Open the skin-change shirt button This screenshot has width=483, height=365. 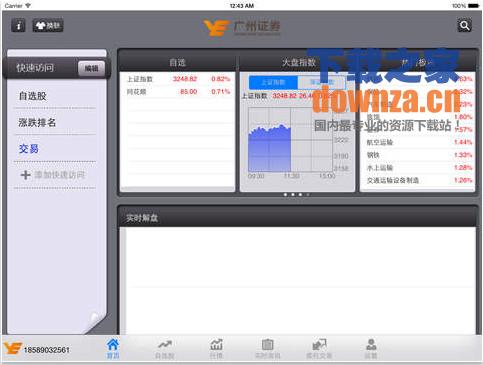48,26
